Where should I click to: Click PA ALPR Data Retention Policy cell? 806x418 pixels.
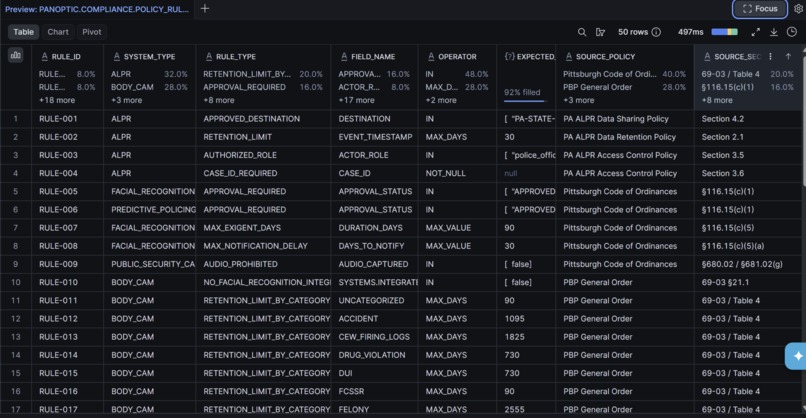click(625, 137)
